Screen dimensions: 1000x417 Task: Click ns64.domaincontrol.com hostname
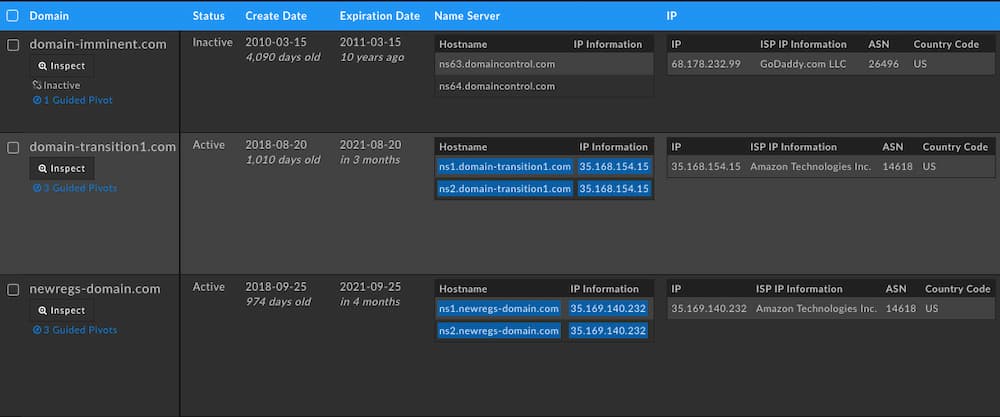click(497, 86)
